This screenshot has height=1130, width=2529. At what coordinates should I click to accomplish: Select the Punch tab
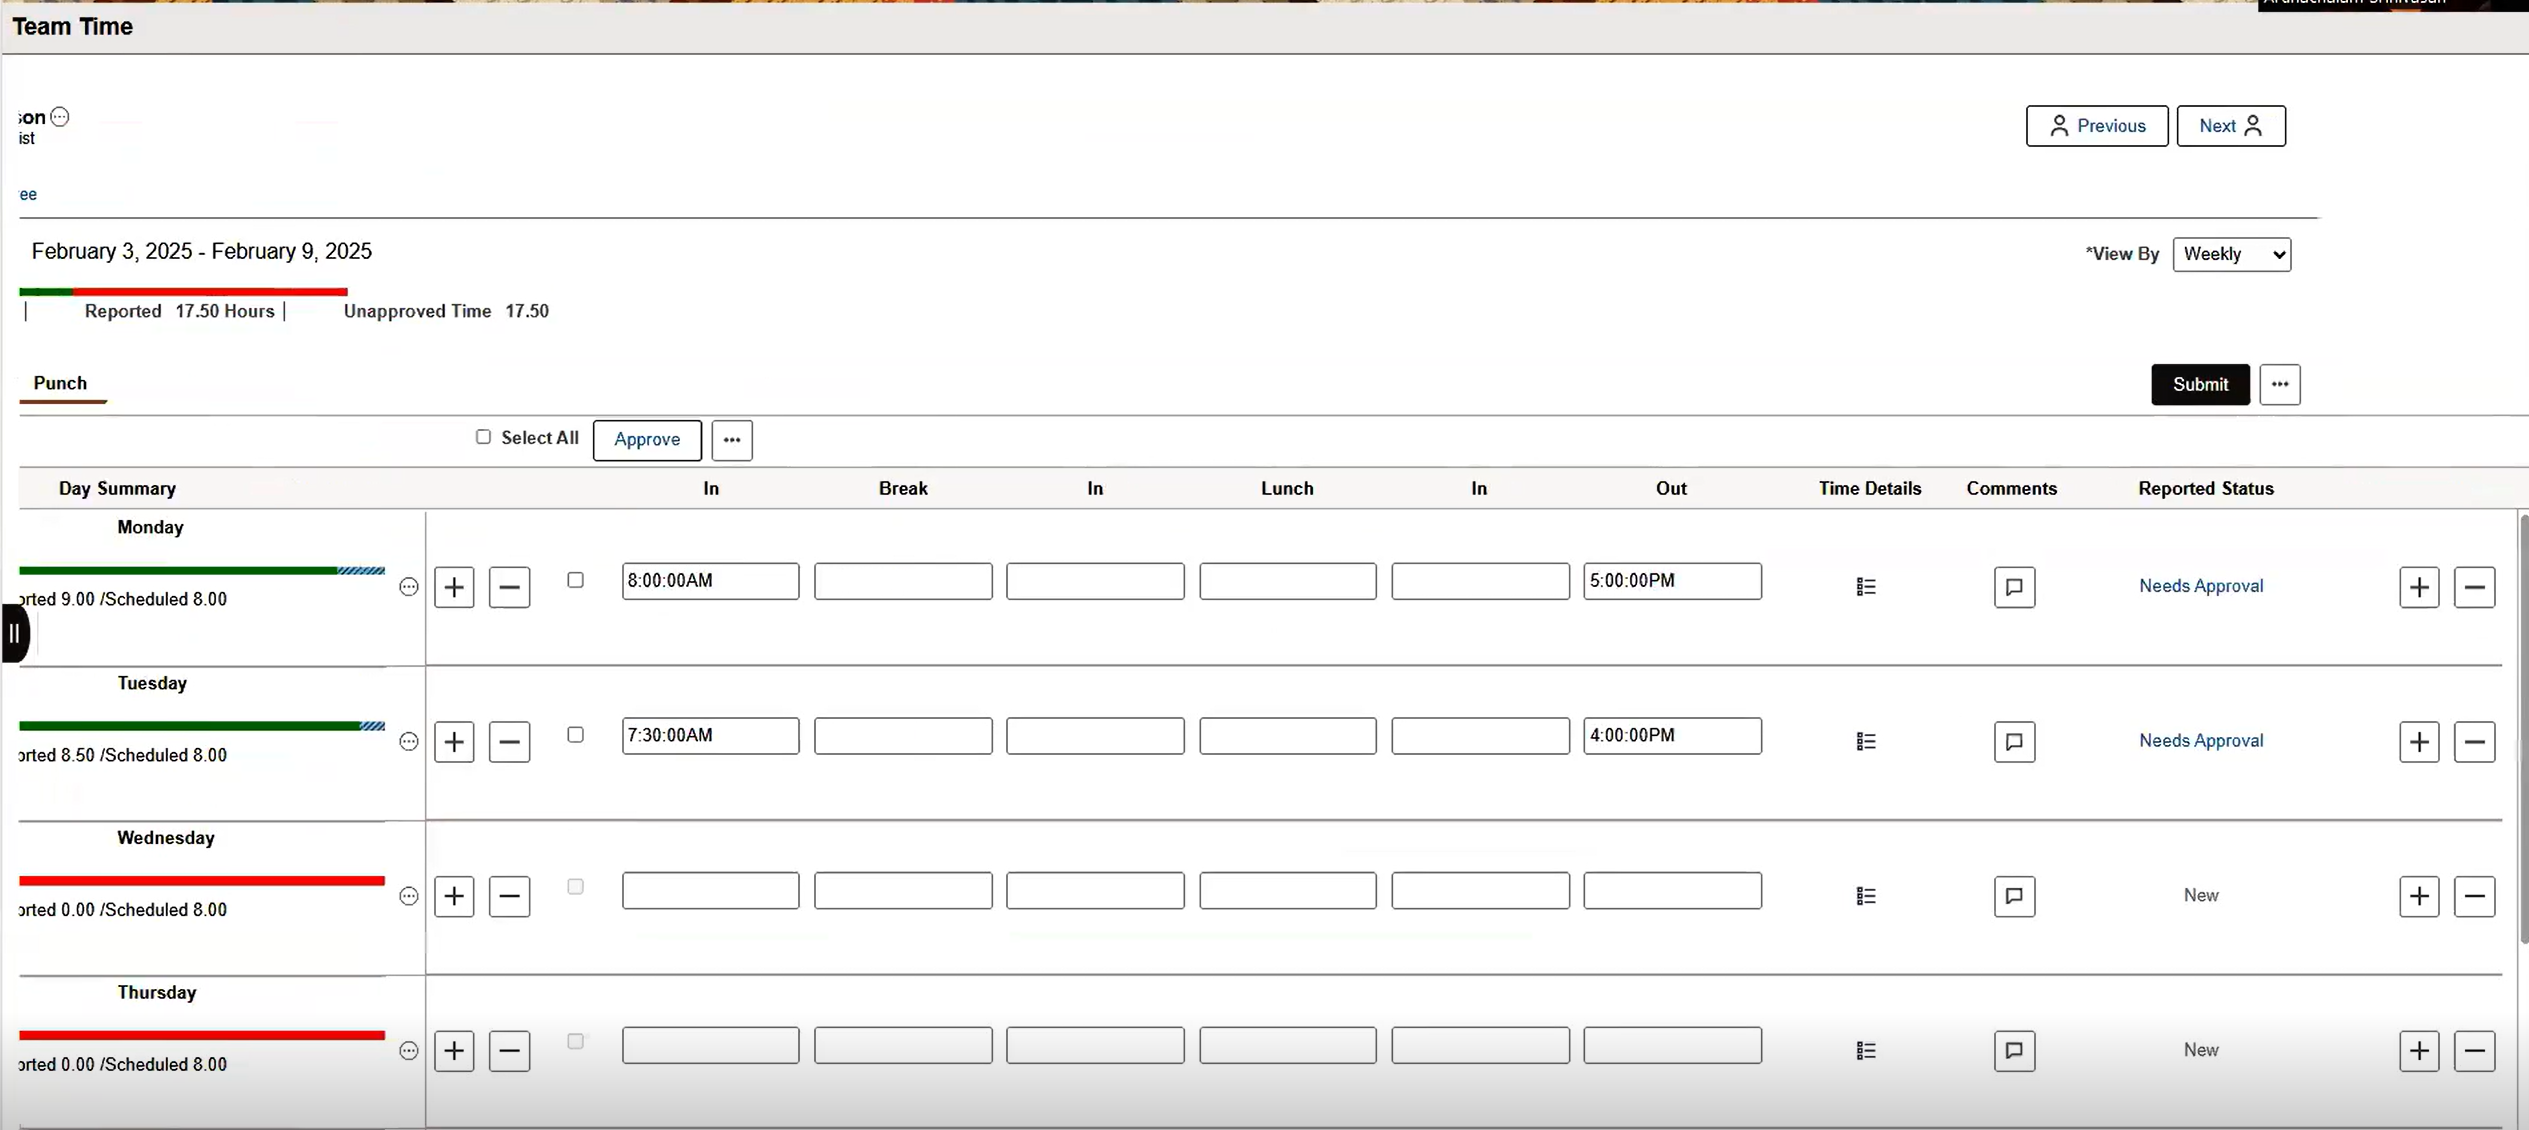point(60,383)
